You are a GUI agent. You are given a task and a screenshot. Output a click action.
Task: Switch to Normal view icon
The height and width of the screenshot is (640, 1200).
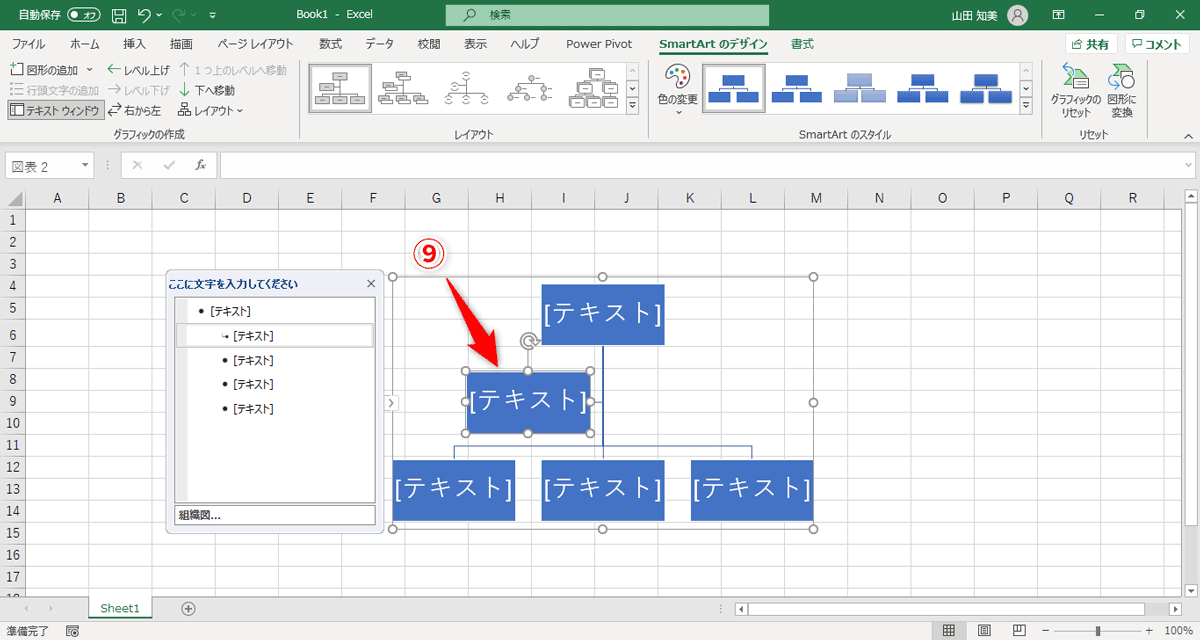[949, 631]
